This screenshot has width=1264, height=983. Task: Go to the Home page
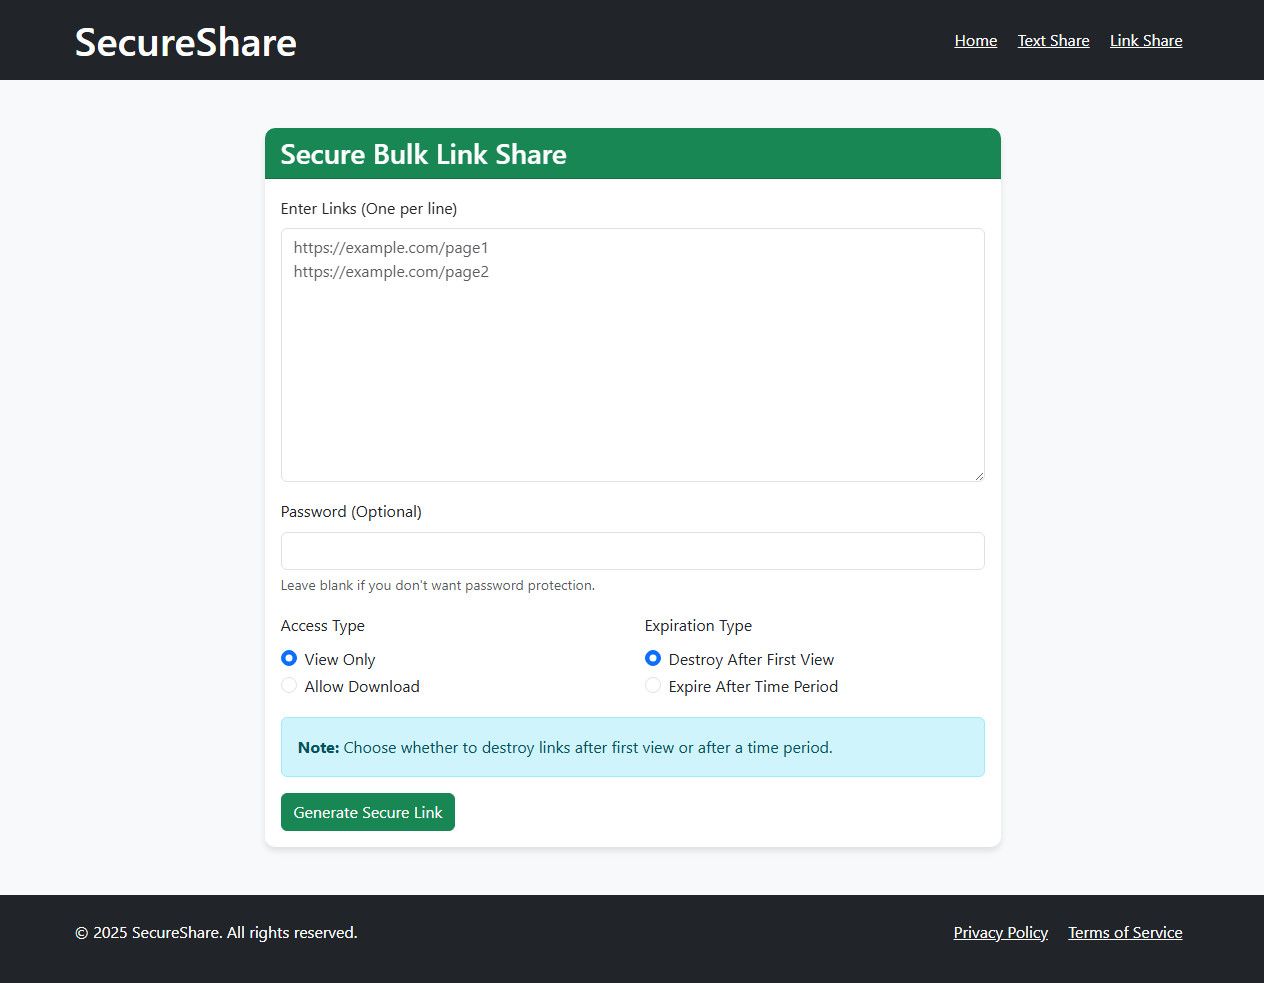tap(975, 41)
